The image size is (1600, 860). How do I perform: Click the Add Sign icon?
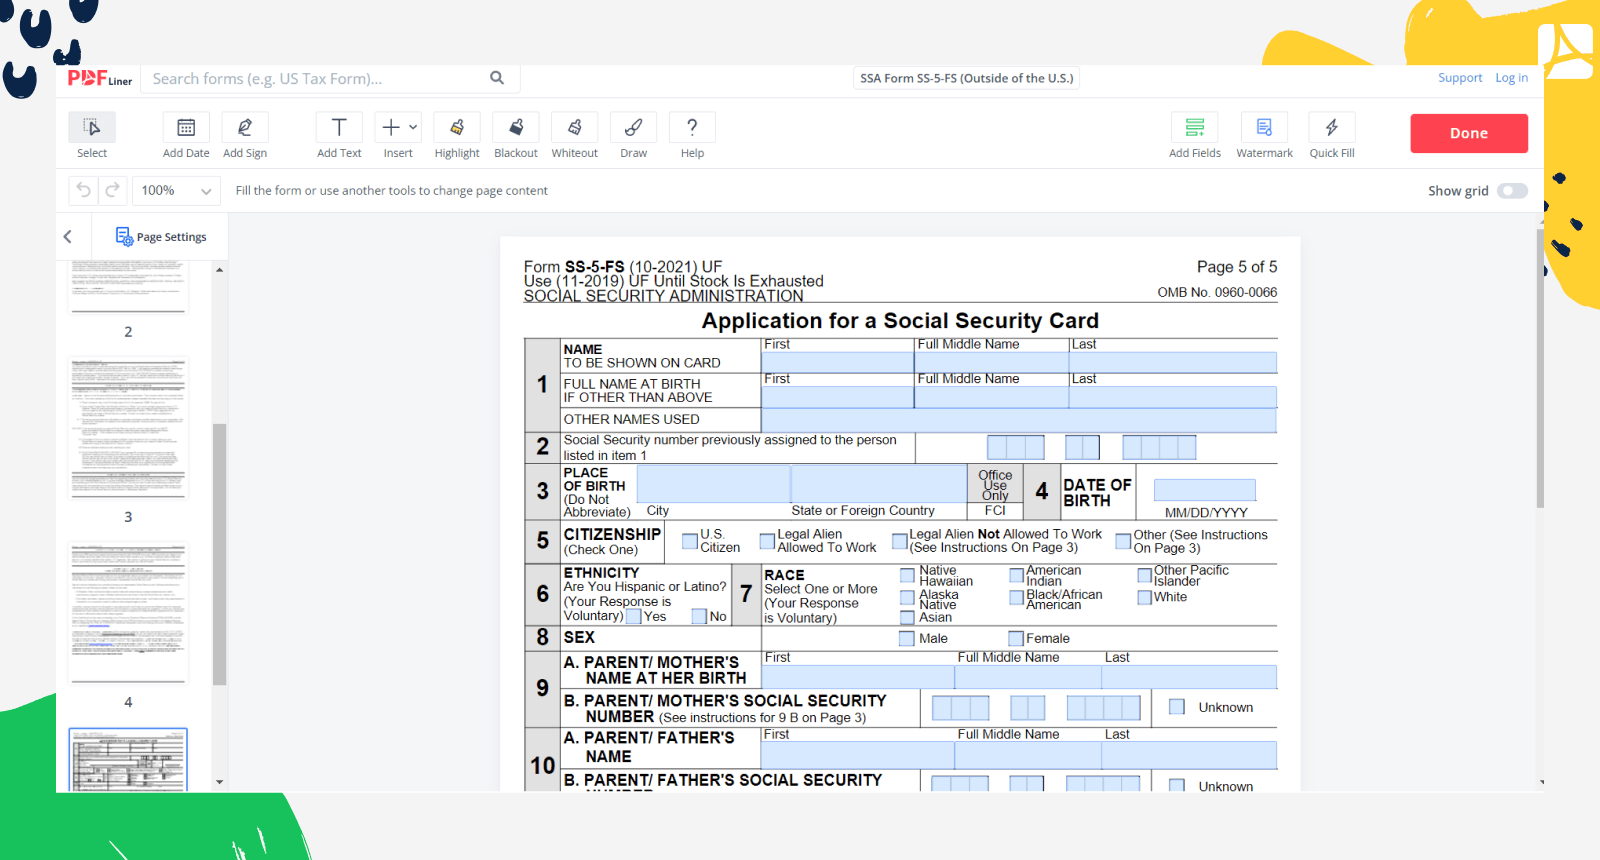pyautogui.click(x=245, y=128)
